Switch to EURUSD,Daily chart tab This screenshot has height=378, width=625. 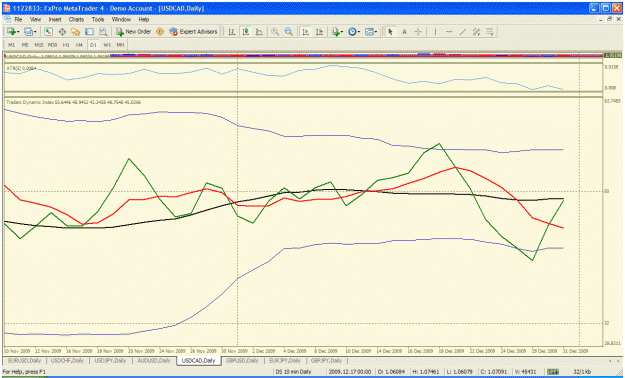(25, 360)
